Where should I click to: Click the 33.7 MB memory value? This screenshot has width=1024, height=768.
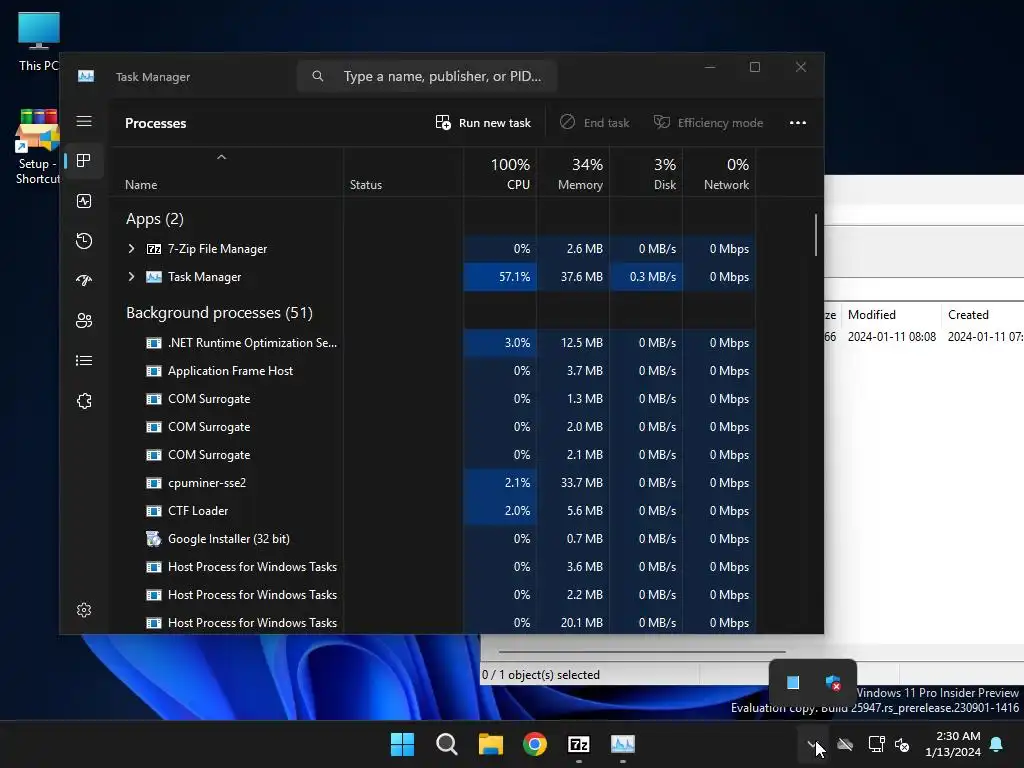(x=581, y=483)
